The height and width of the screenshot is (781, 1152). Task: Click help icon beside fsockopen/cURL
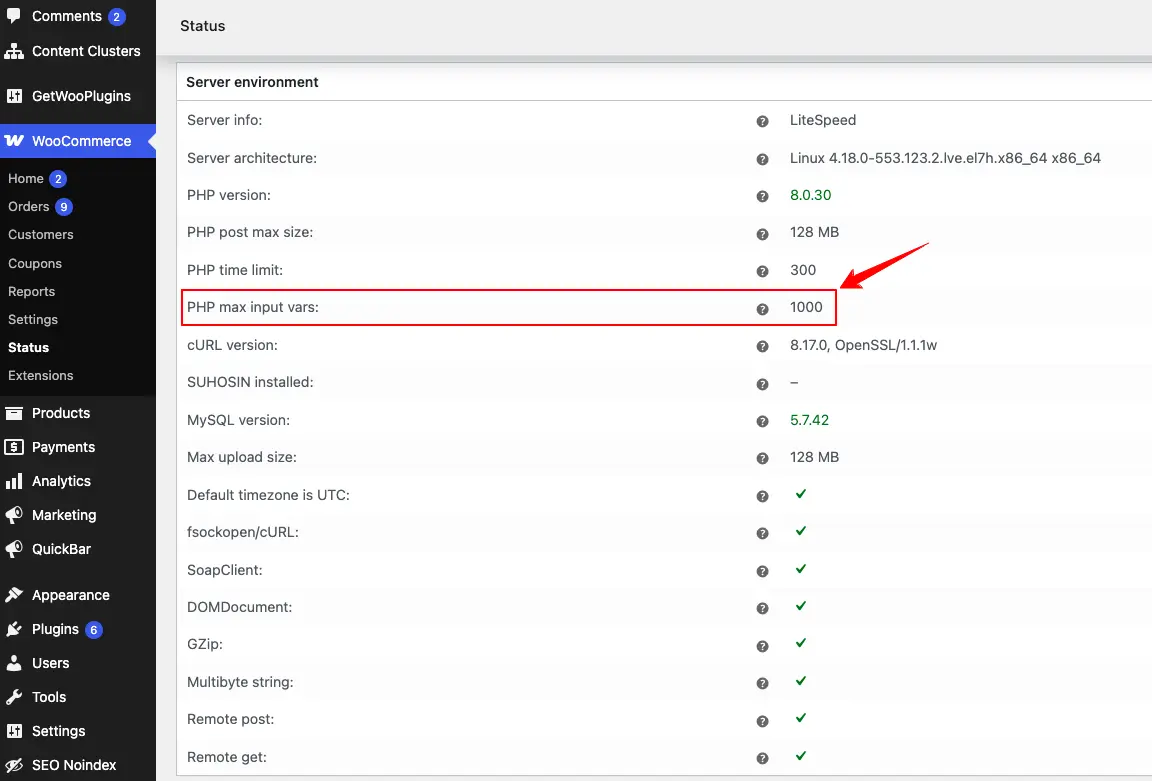(x=763, y=533)
